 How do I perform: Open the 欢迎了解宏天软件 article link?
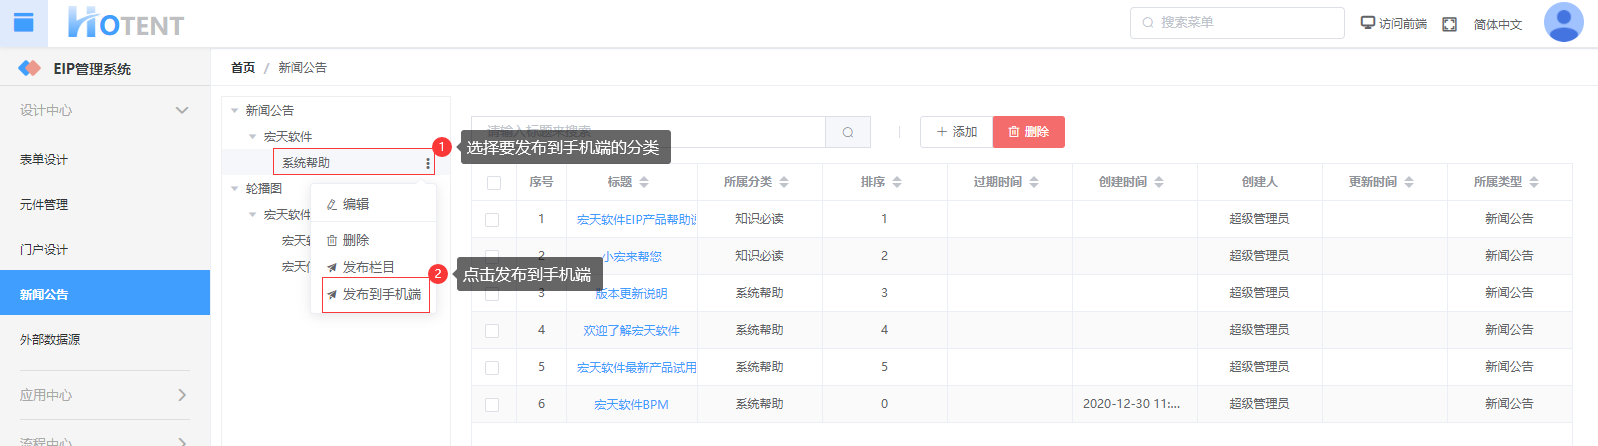tap(631, 331)
